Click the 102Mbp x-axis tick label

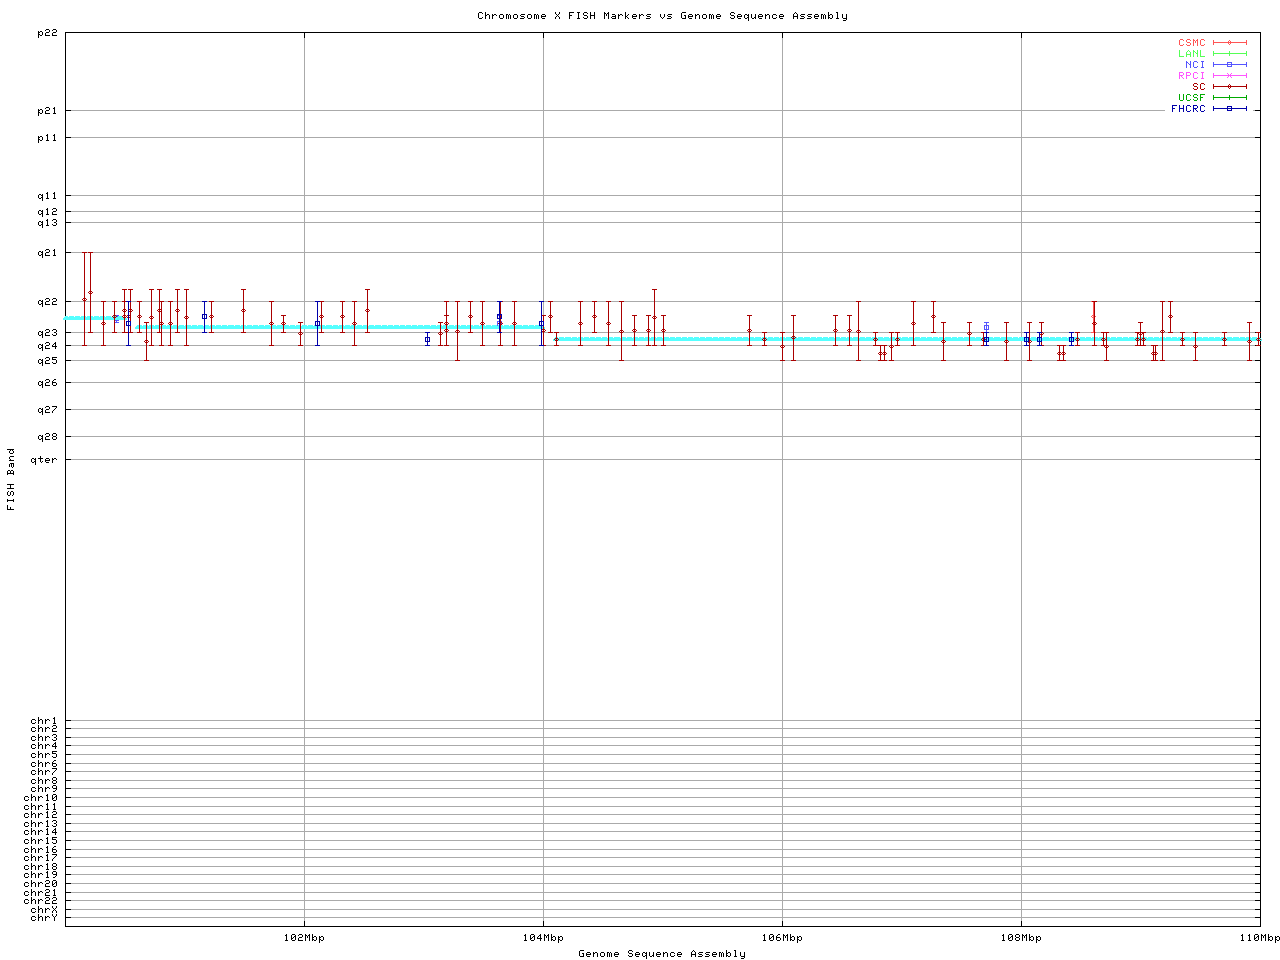click(x=304, y=938)
